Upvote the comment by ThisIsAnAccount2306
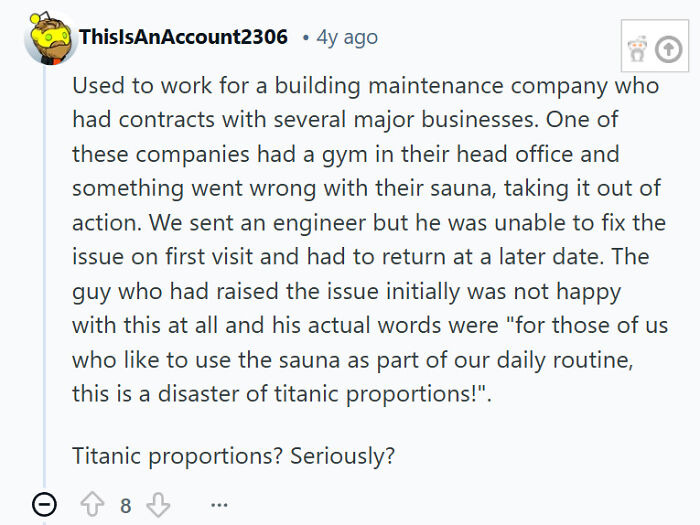Viewport: 700px width, 525px height. coord(93,505)
